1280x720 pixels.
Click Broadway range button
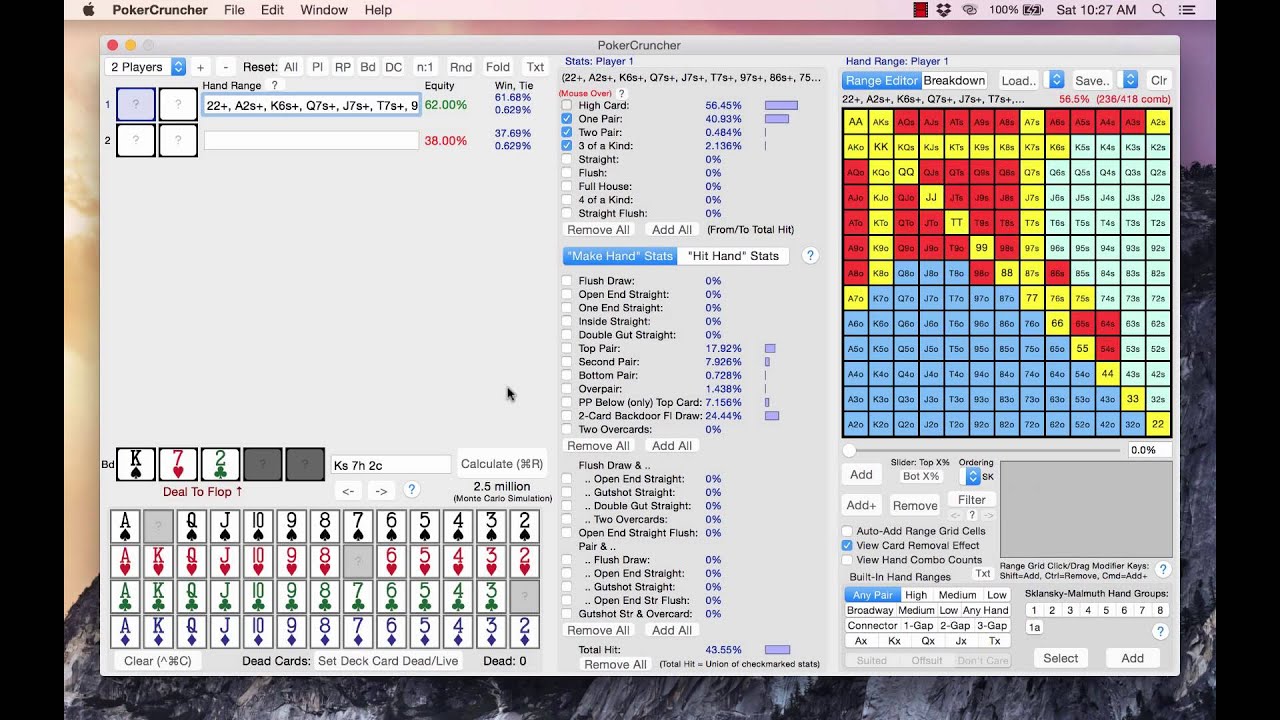pos(870,610)
